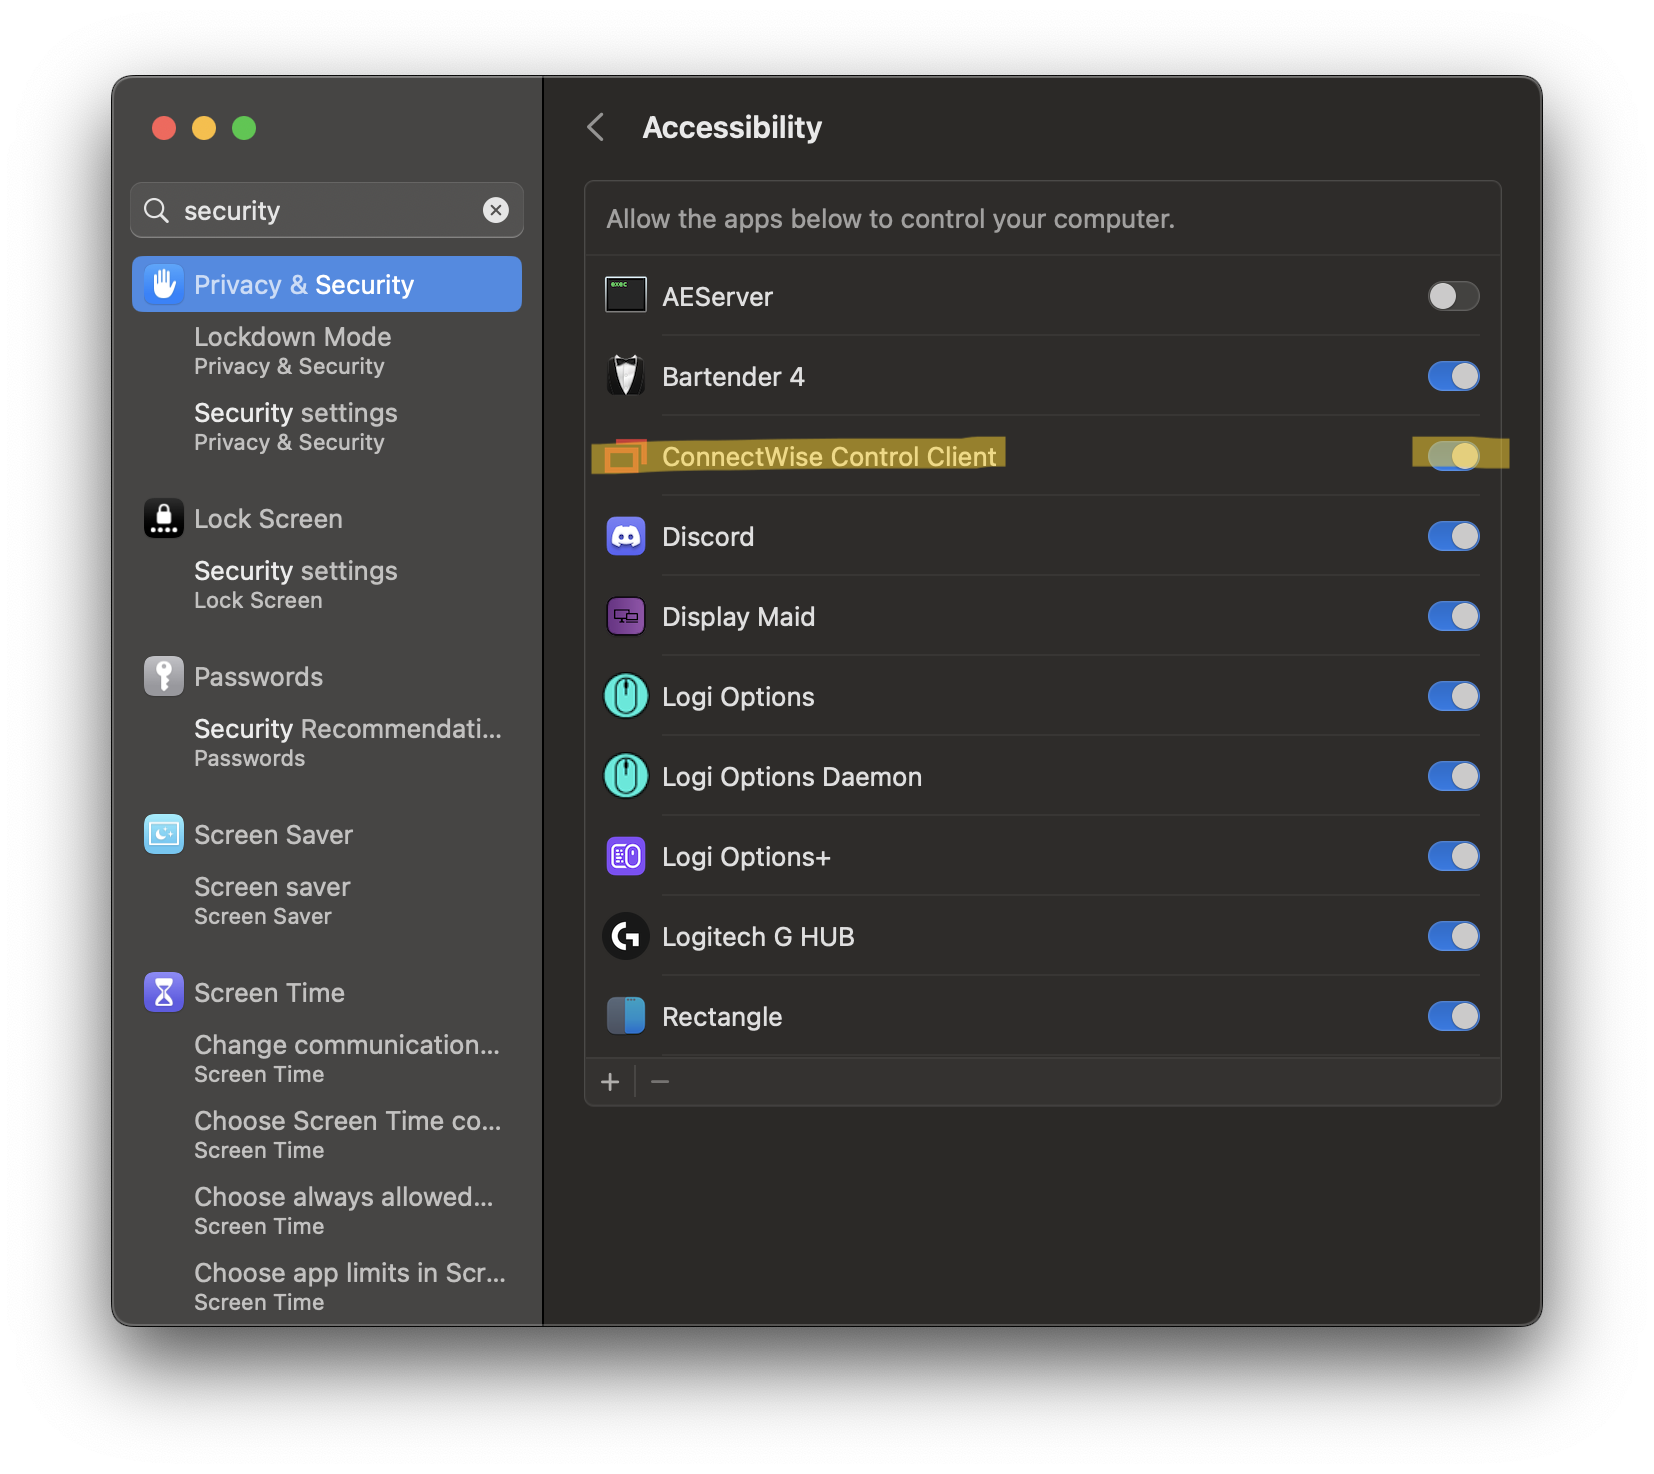Disable the Logi Options toggle
Screen dimensions: 1654x1474
coord(1453,696)
